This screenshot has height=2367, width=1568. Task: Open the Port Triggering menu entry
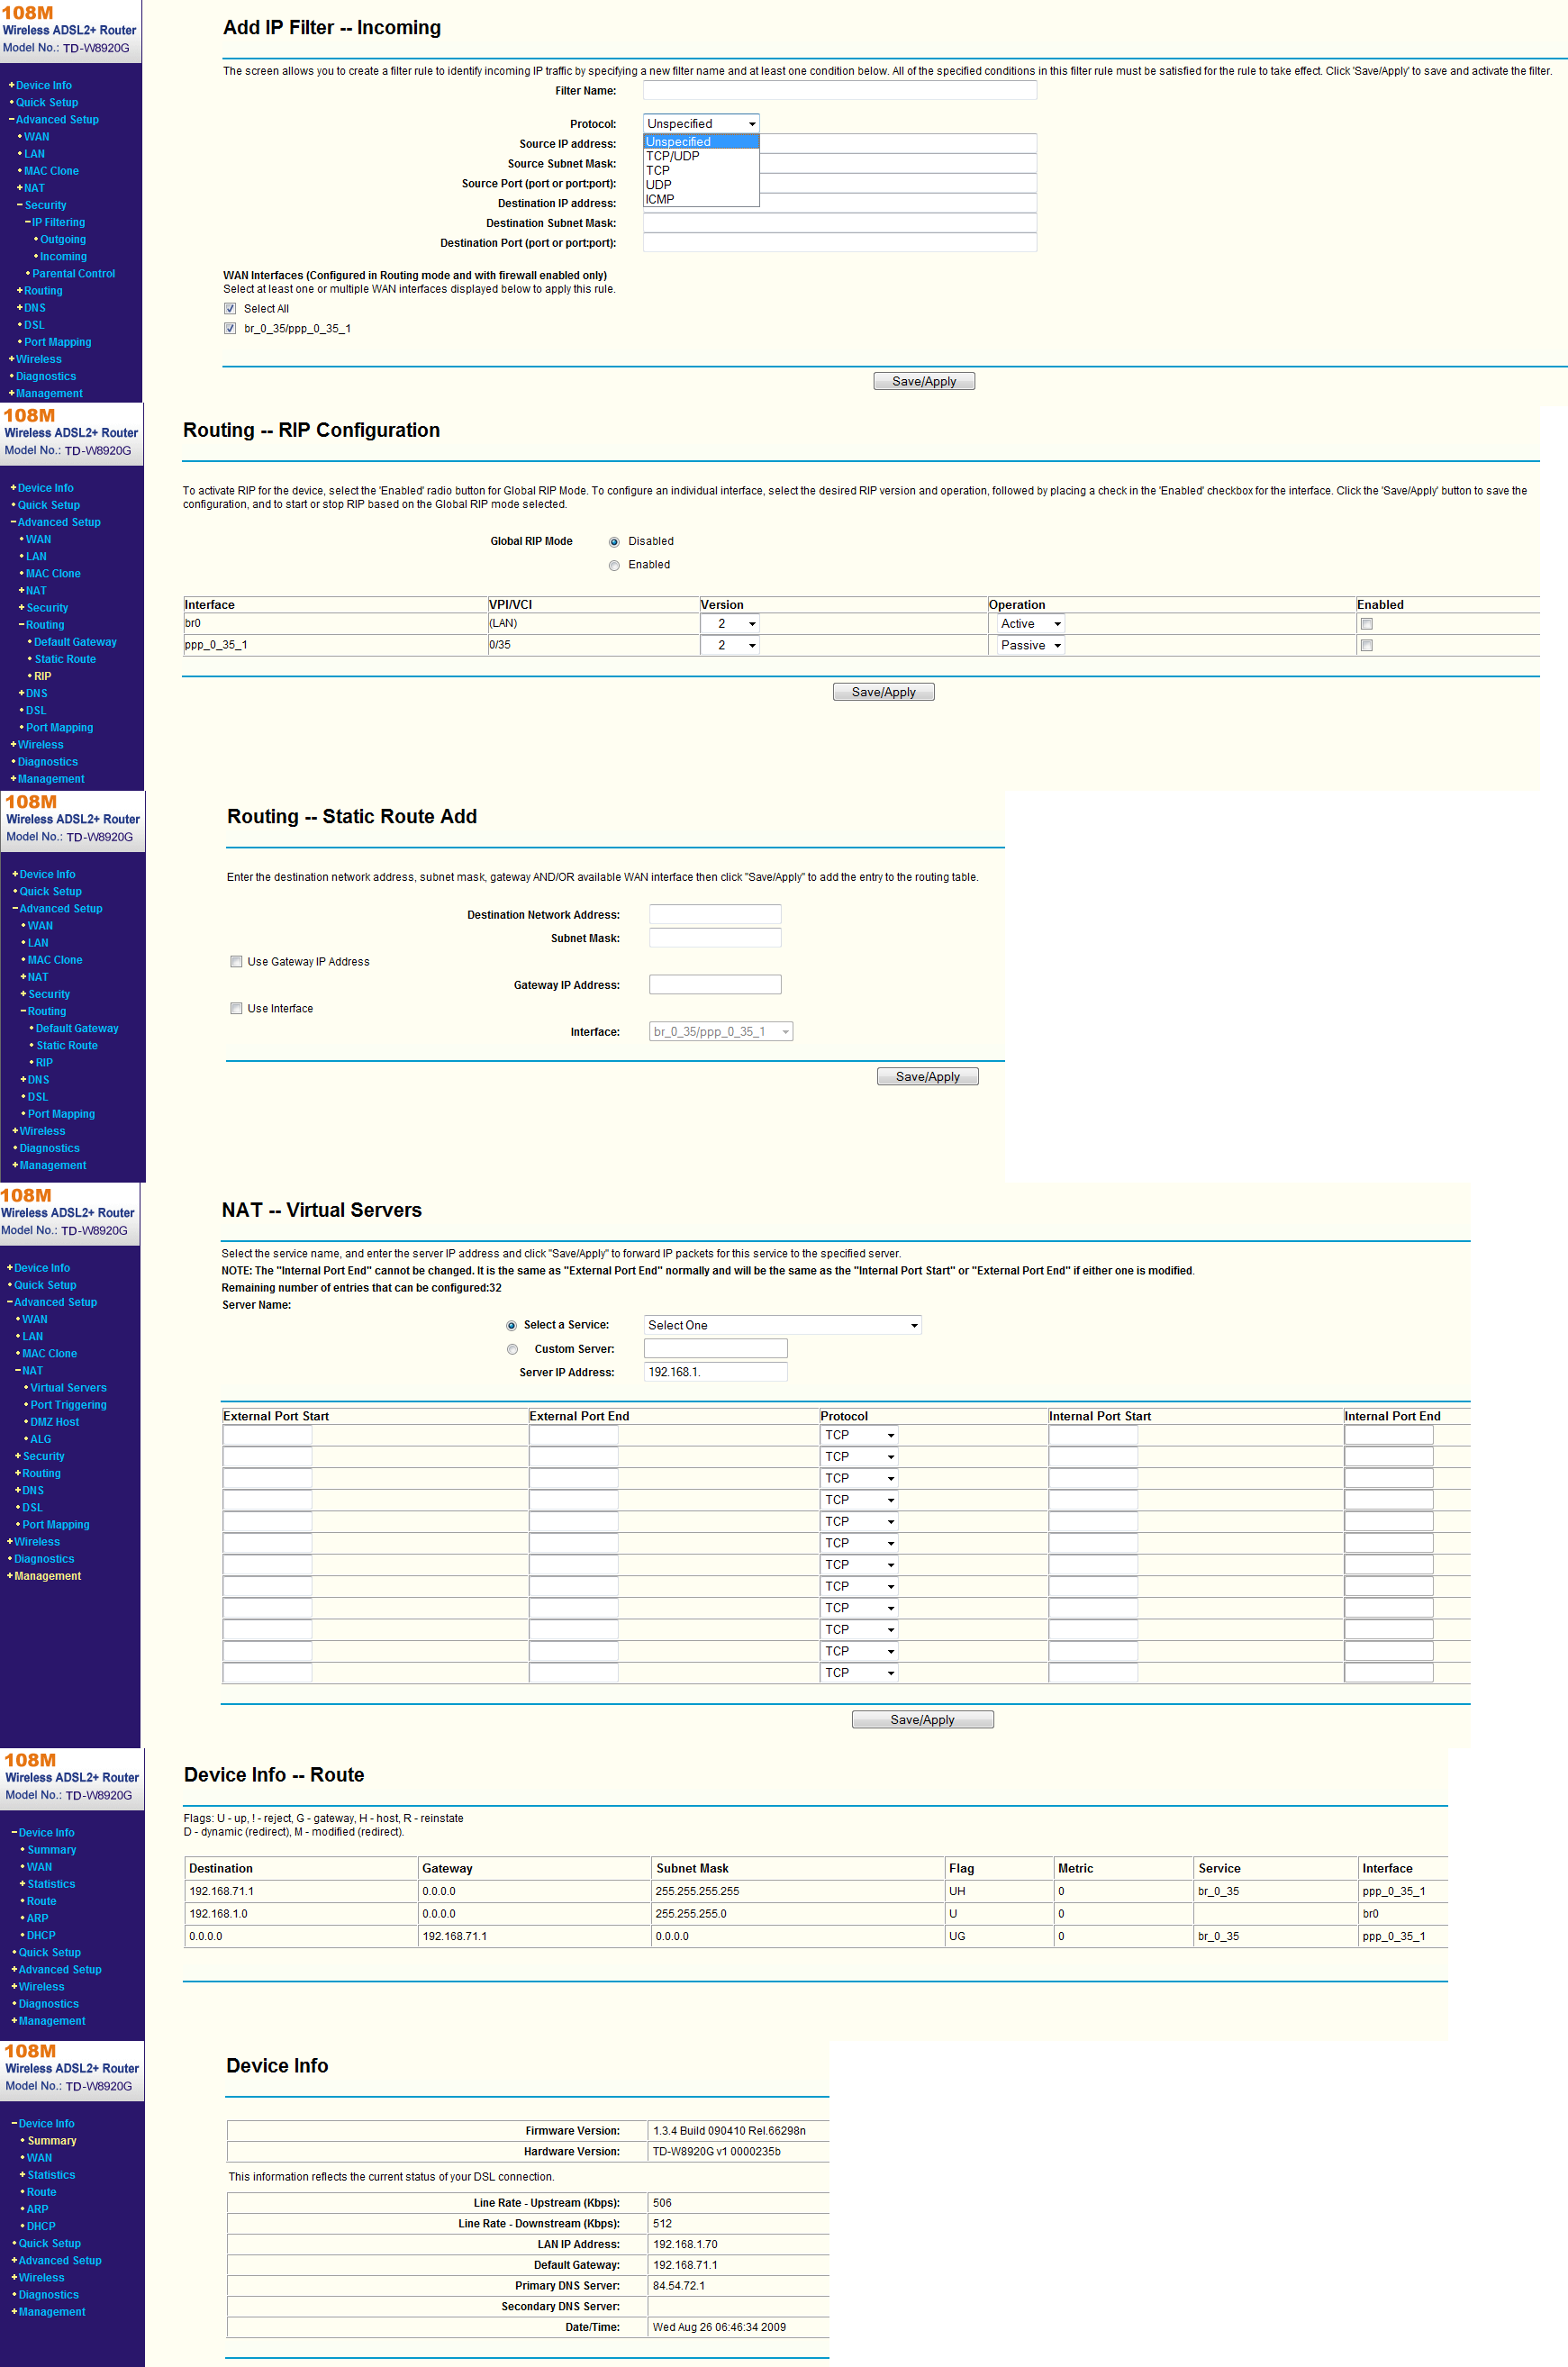coord(68,1404)
